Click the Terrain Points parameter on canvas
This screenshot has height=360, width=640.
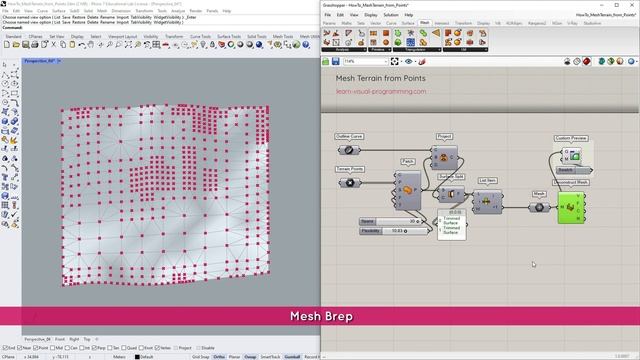pyautogui.click(x=350, y=183)
